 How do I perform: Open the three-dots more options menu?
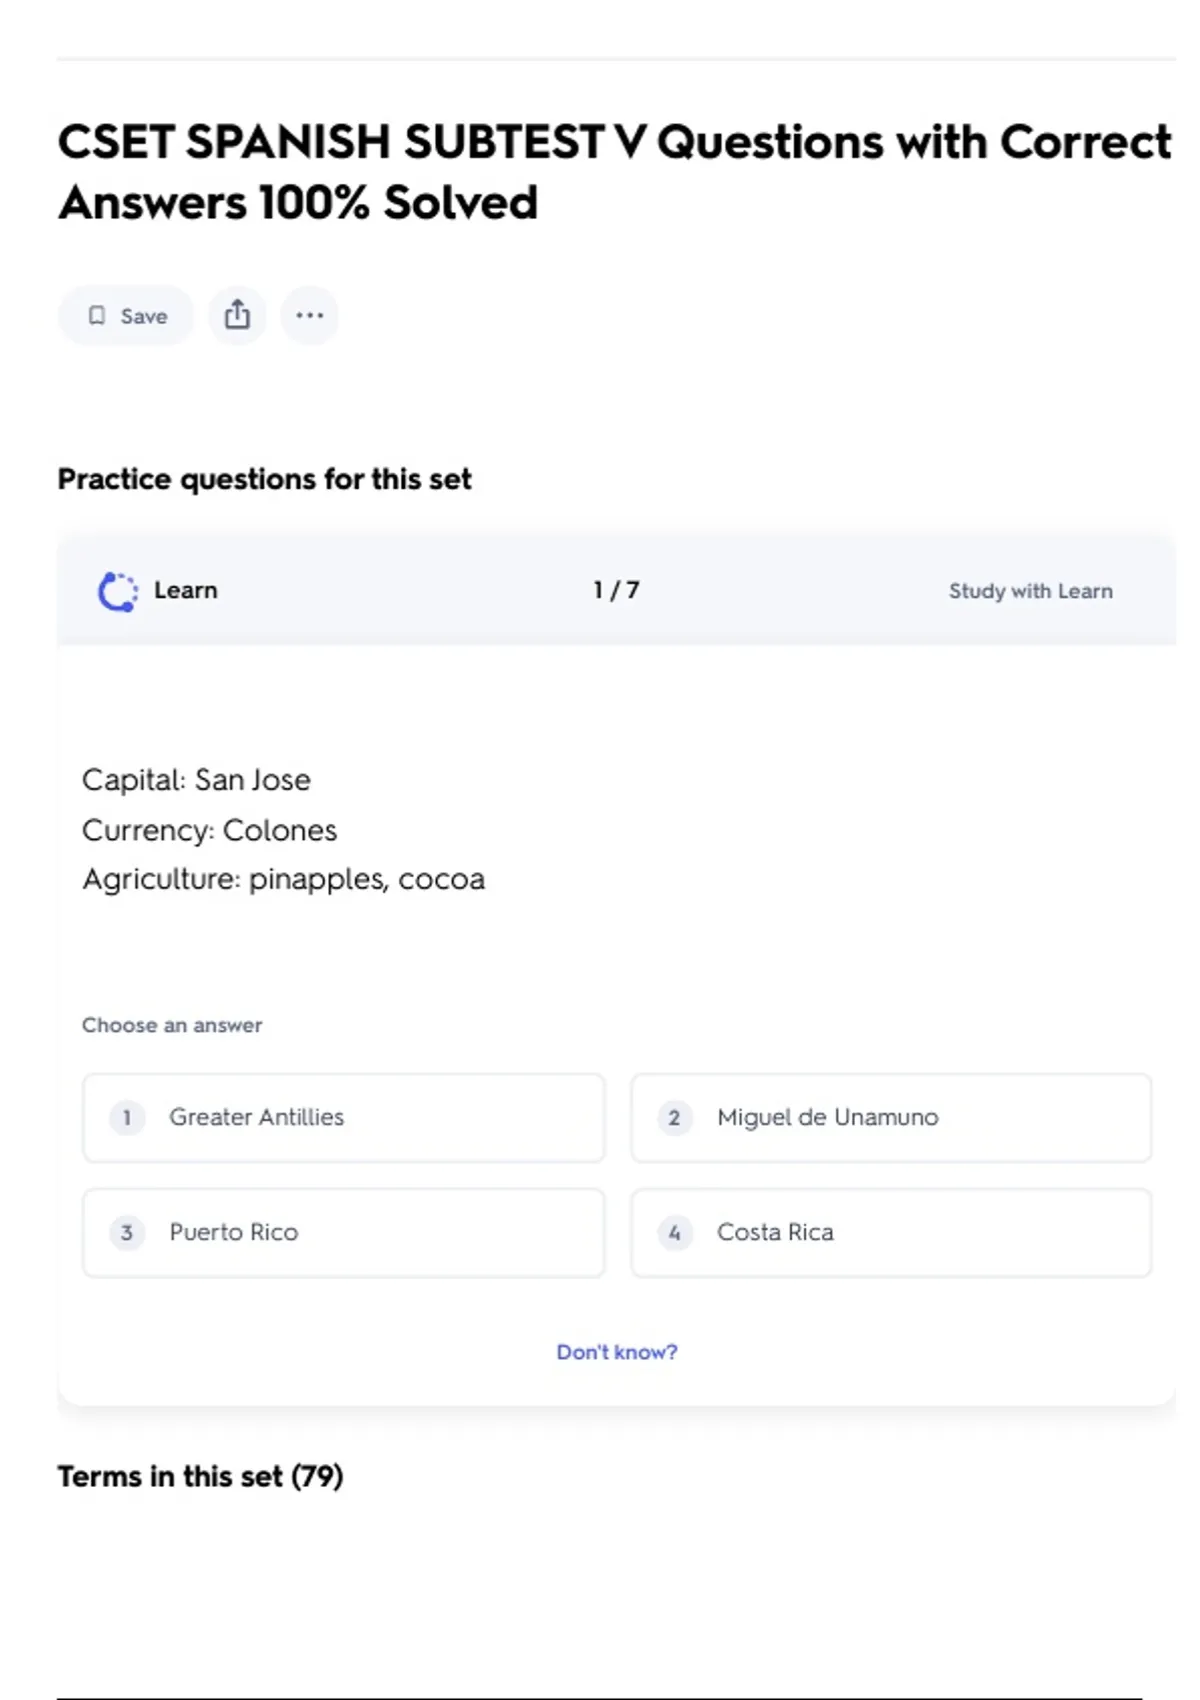309,316
